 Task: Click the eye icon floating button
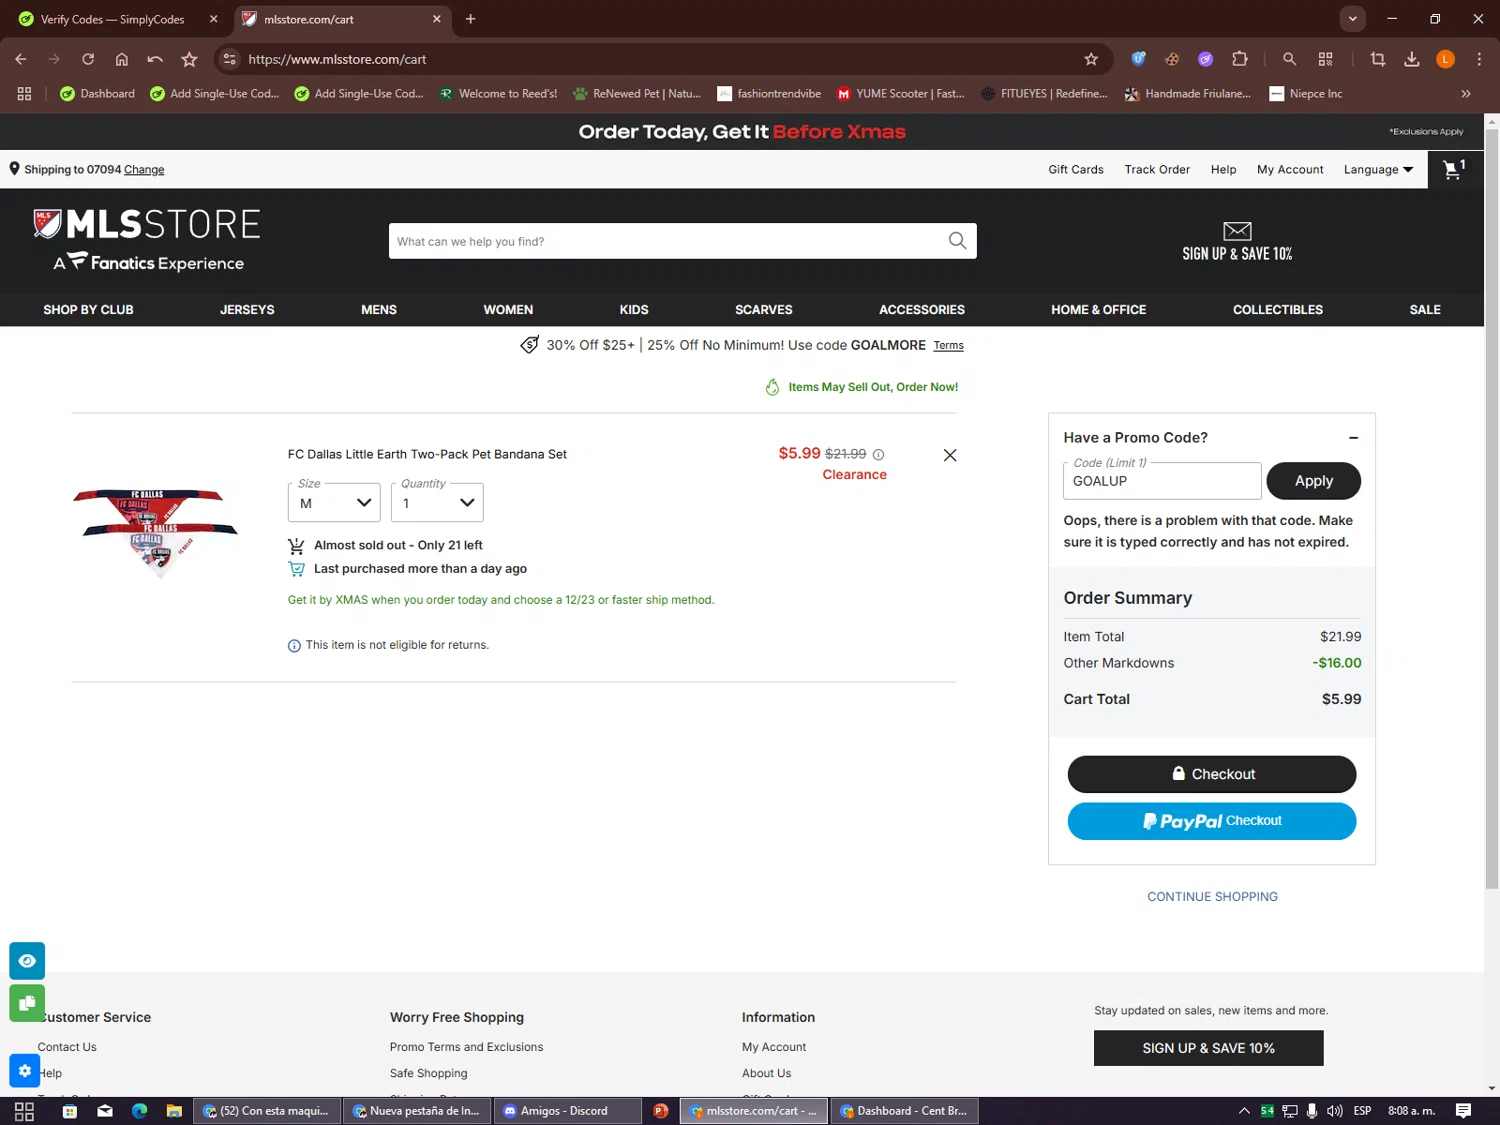[27, 960]
